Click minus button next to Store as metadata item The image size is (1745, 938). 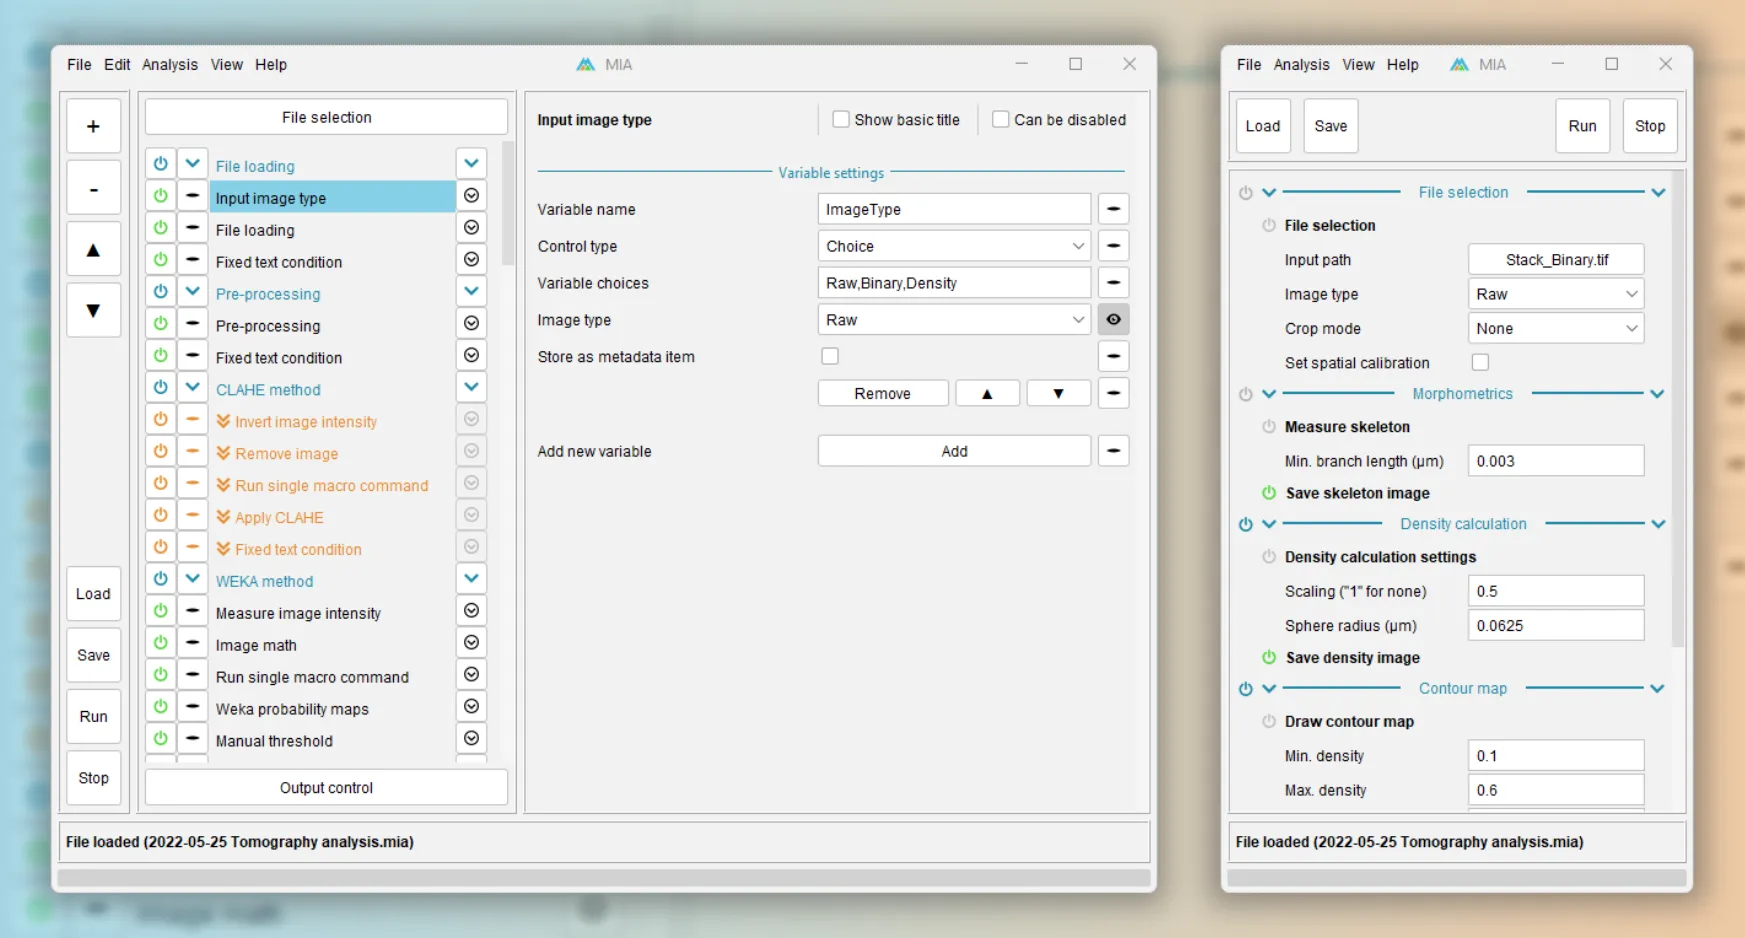[x=1113, y=357]
